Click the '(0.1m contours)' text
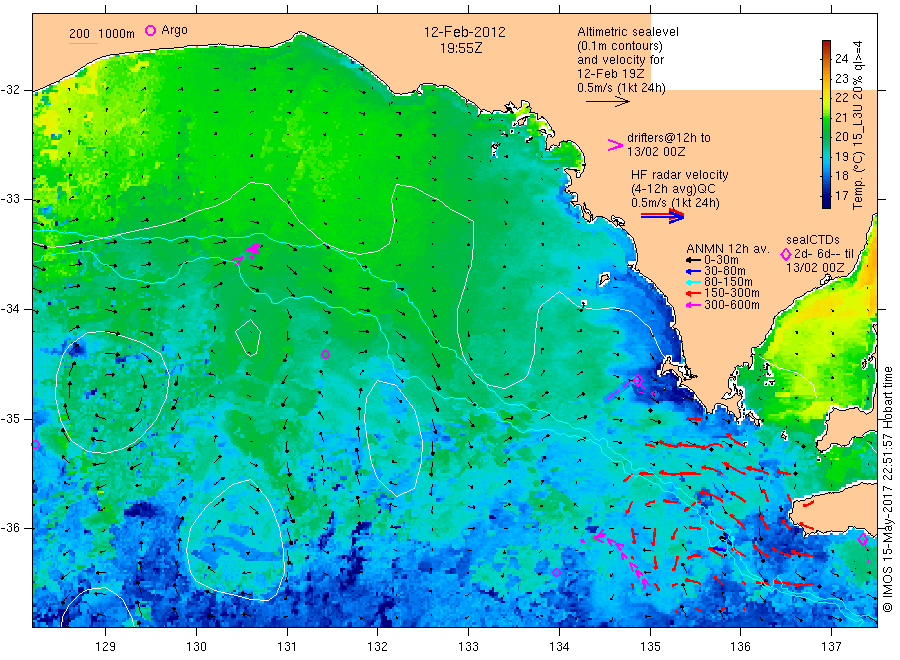This screenshot has height=660, width=900. (x=619, y=46)
